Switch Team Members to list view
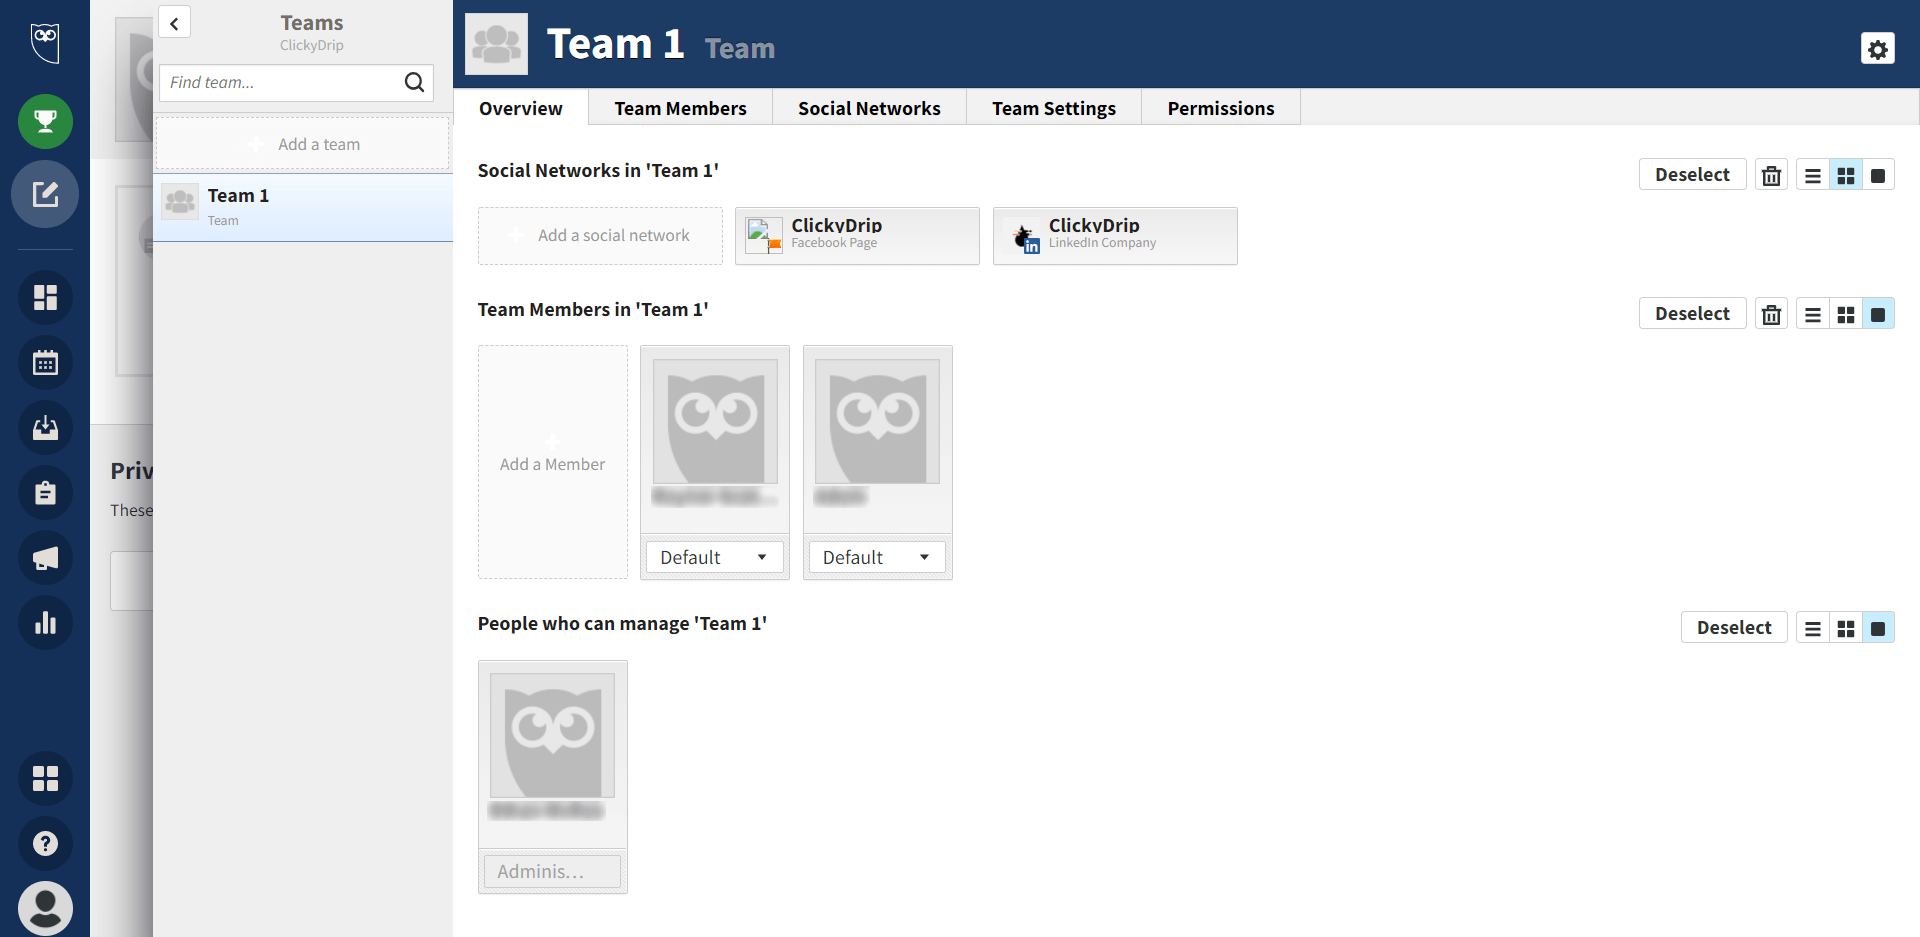Screen dimensions: 1920x937 click(1813, 314)
